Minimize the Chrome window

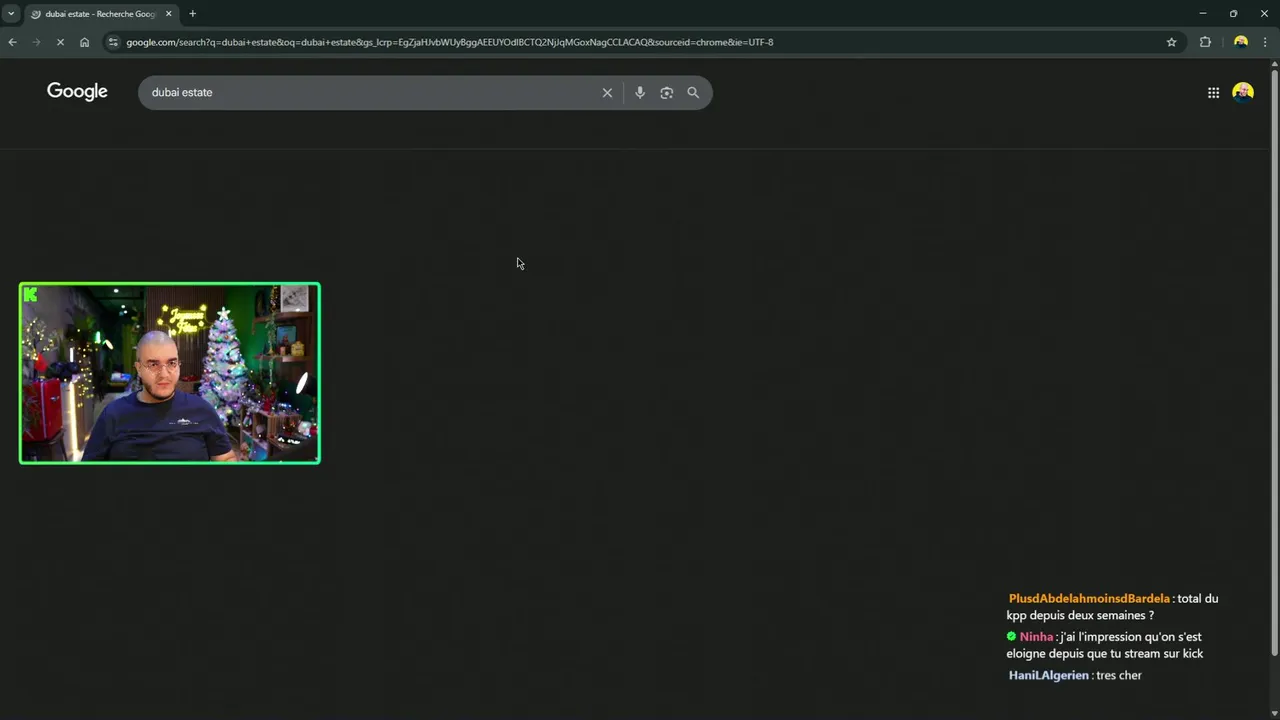click(1202, 14)
